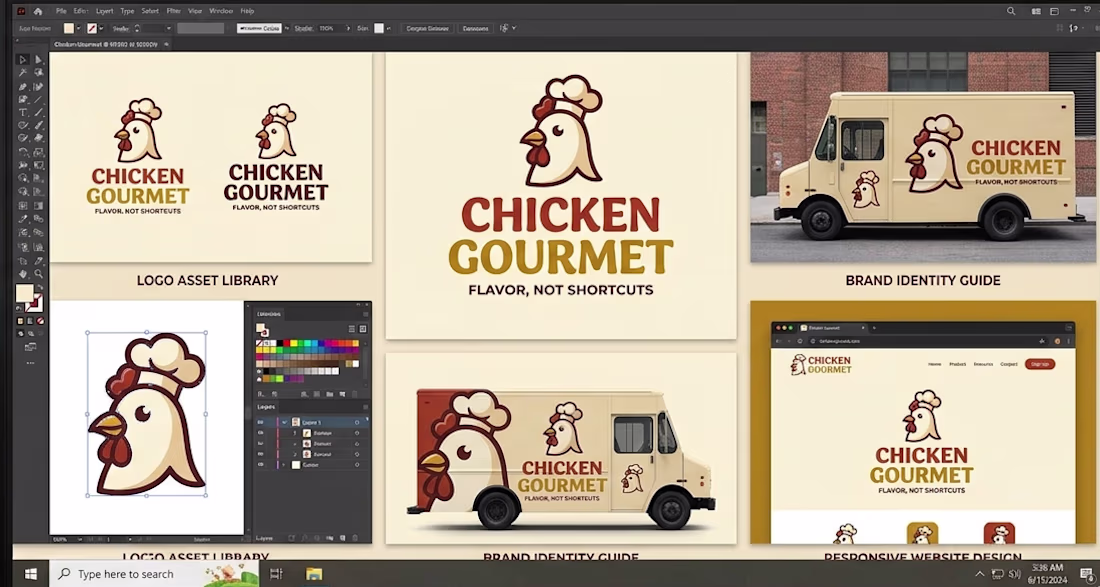Click Preferences button in control bar
Image resolution: width=1100 pixels, height=587 pixels.
476,29
